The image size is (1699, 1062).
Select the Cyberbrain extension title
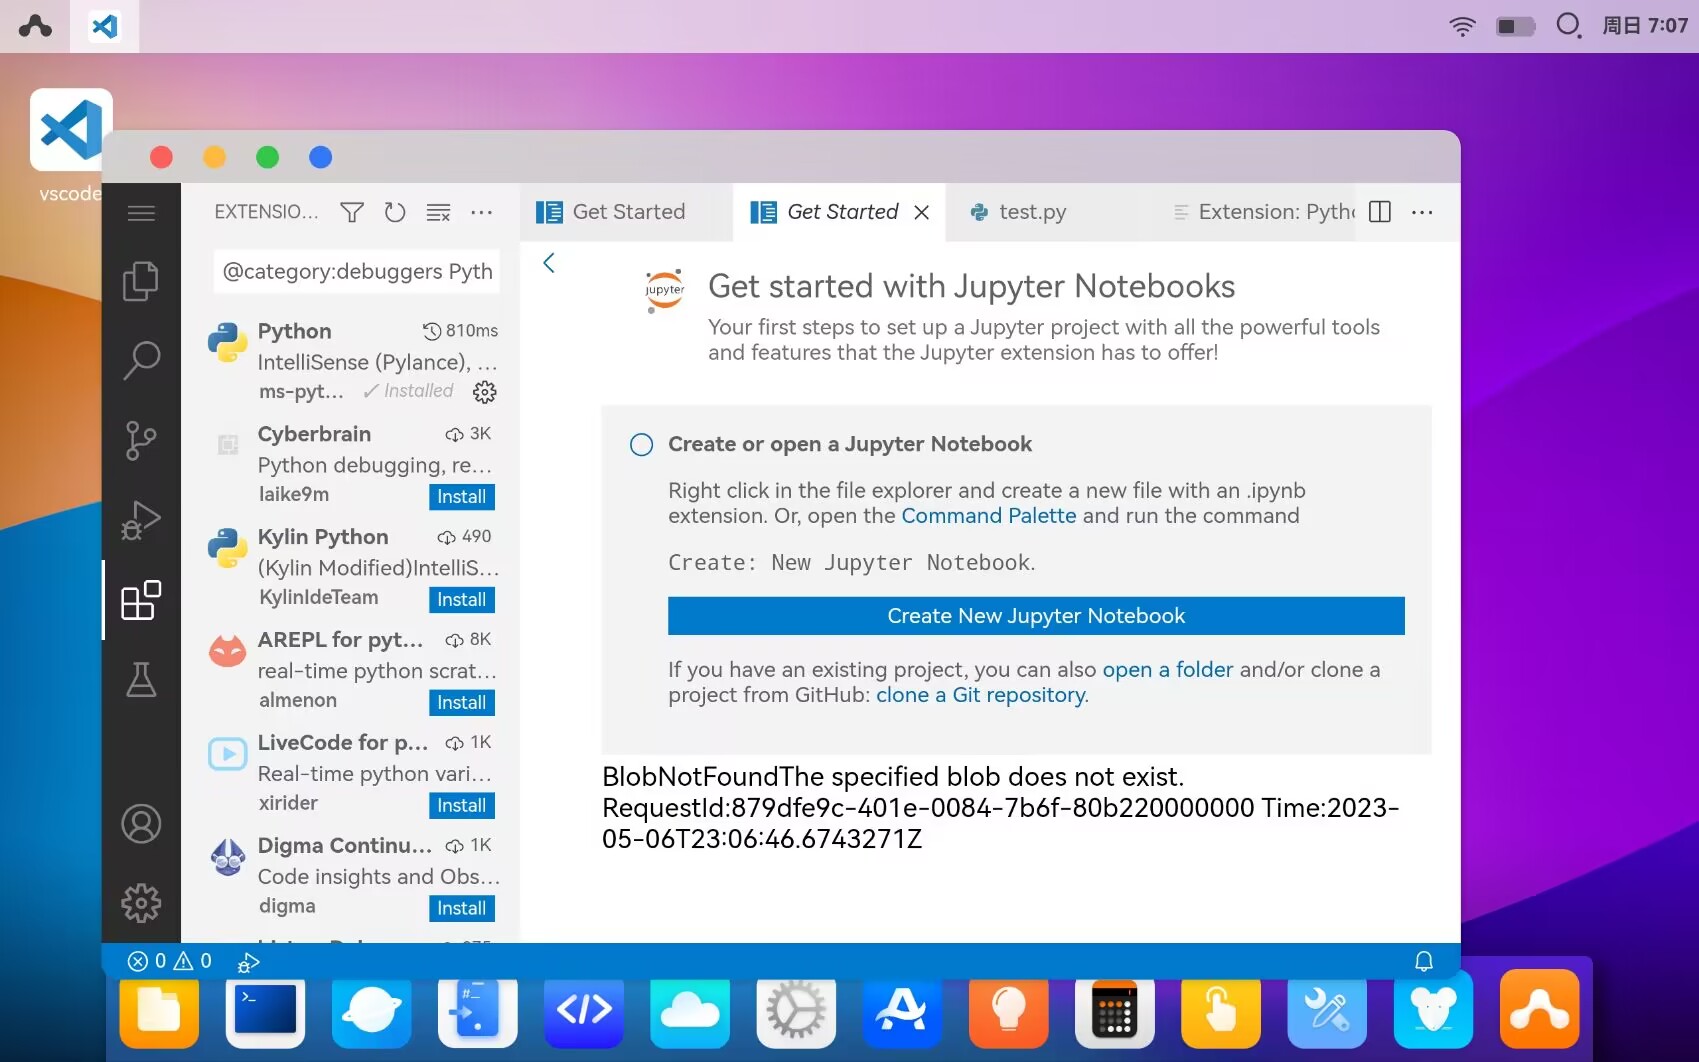point(314,434)
